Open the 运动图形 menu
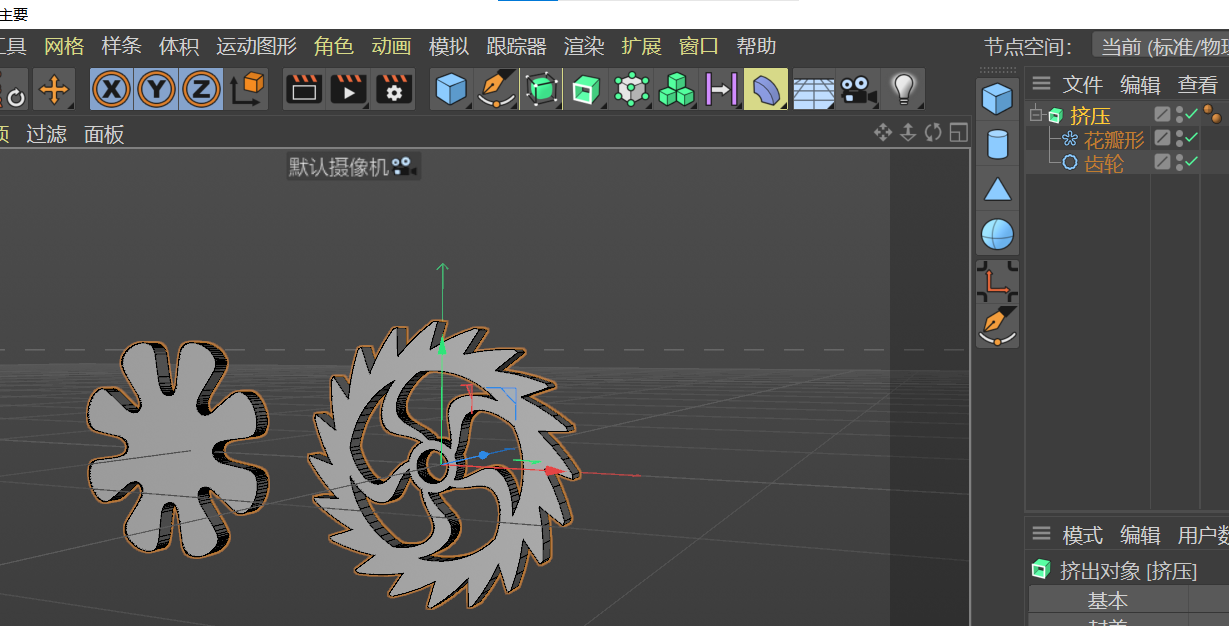Screen dimensions: 1229x626 256,46
